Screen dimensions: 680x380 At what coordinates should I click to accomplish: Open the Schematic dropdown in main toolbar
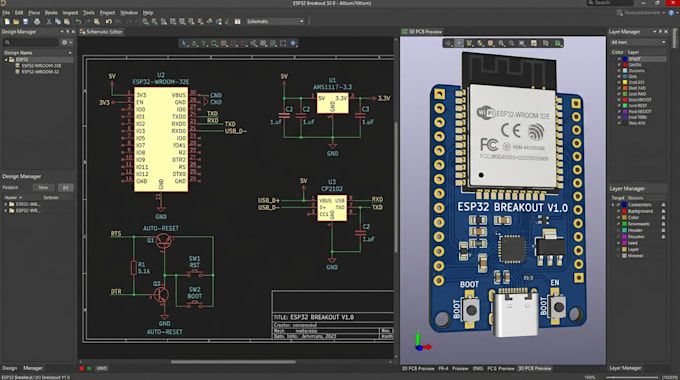[275, 21]
